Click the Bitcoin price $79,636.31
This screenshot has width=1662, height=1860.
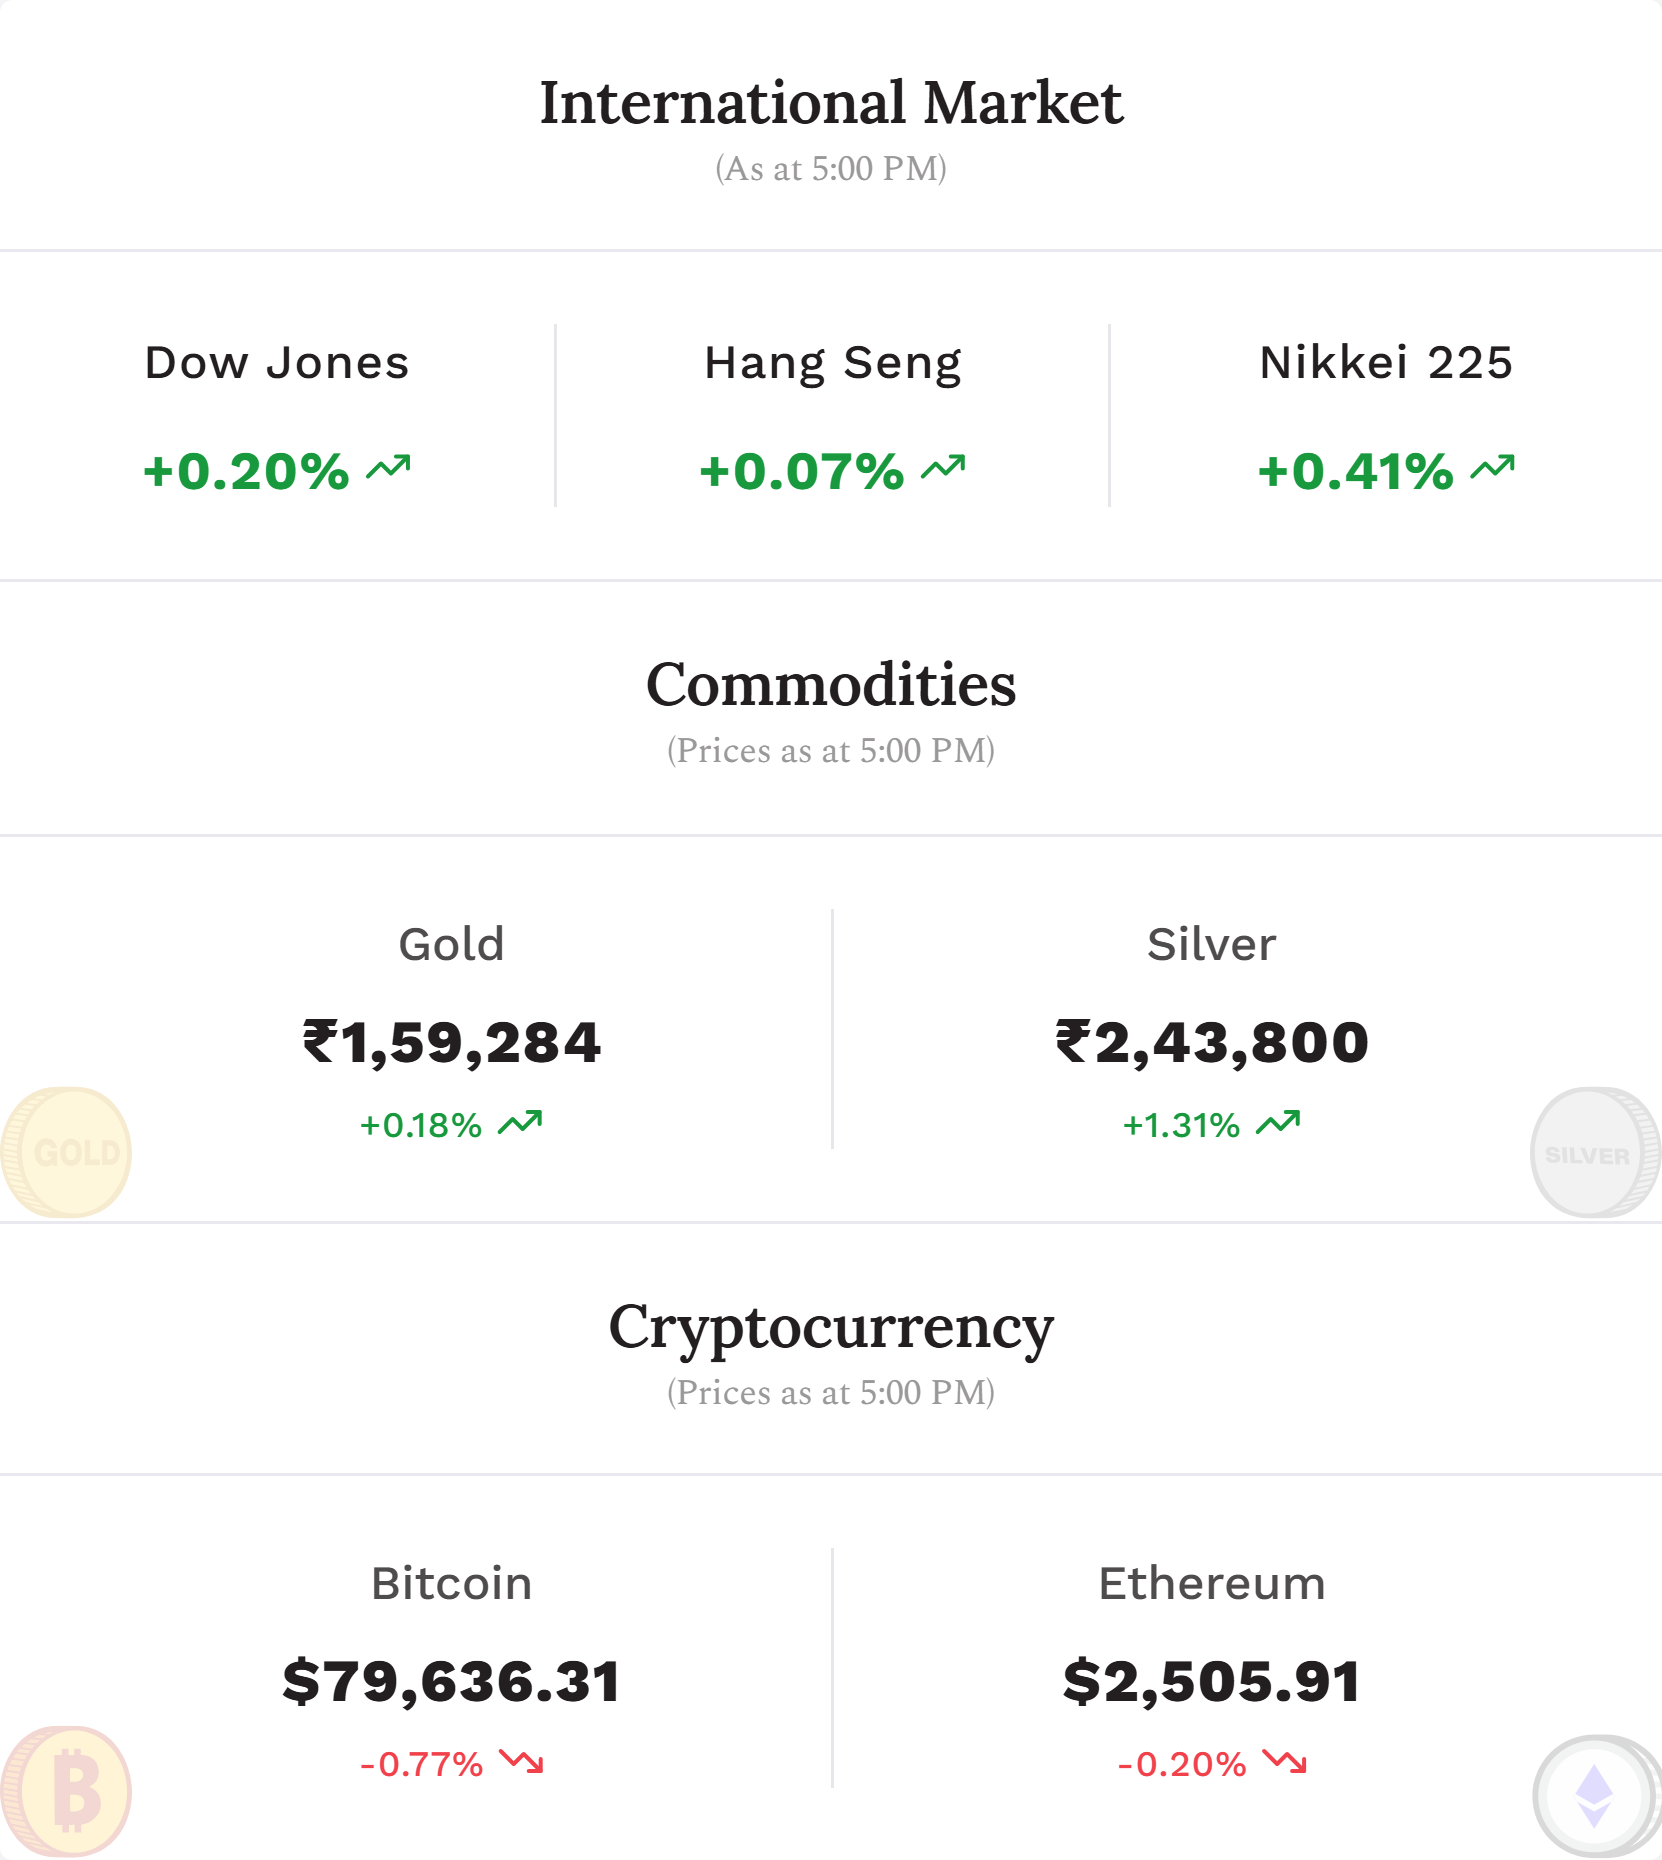pyautogui.click(x=451, y=1681)
